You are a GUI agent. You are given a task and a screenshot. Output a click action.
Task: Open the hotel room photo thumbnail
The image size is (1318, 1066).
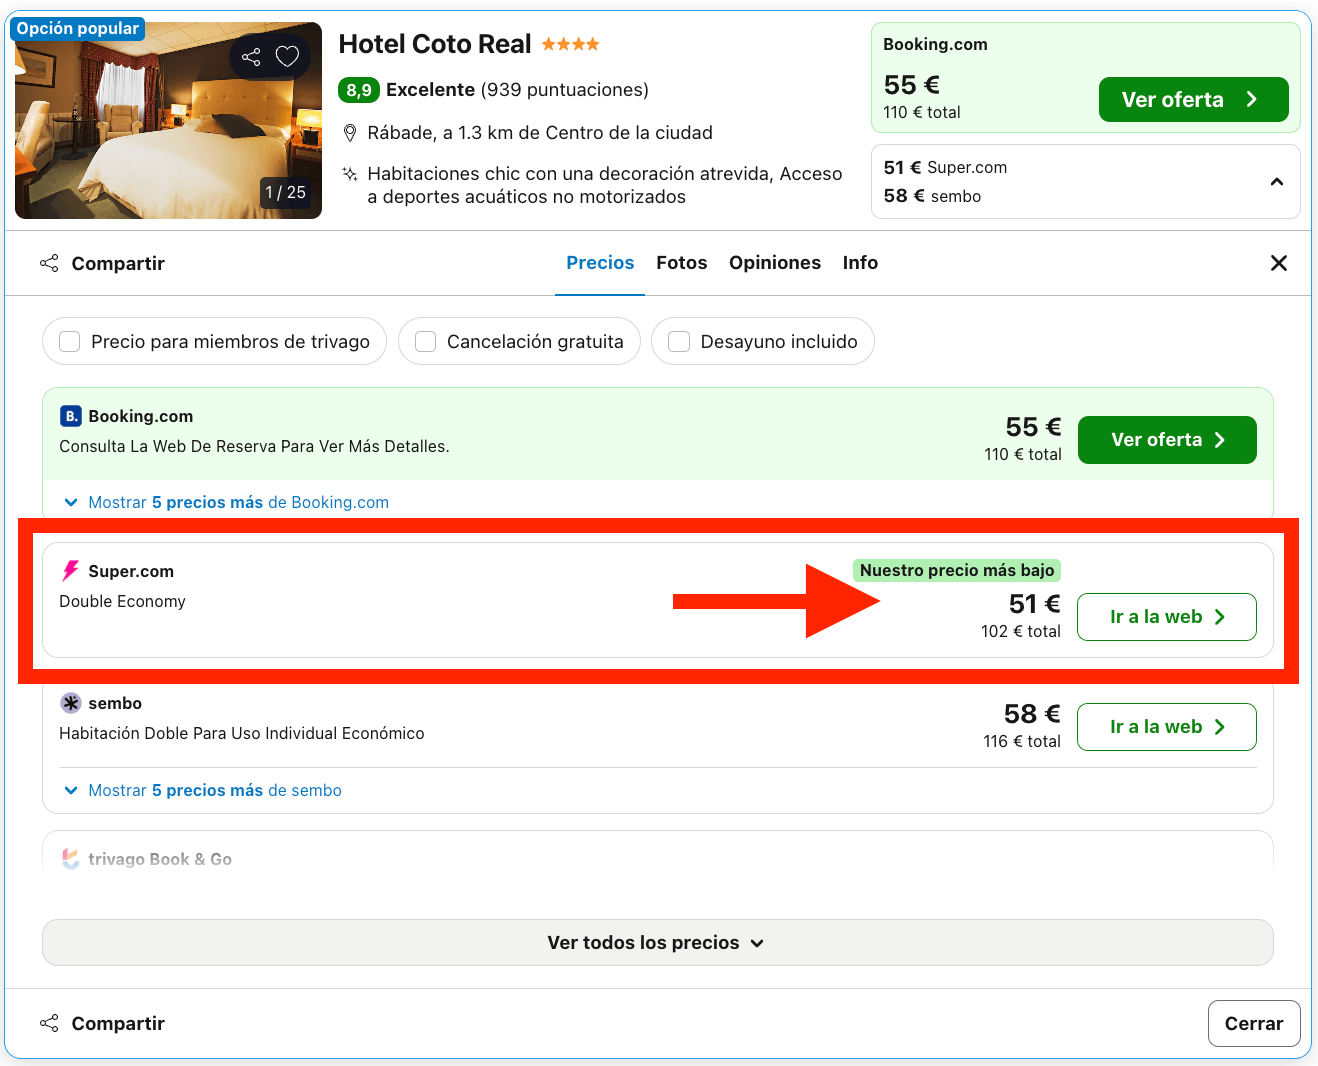click(x=168, y=120)
